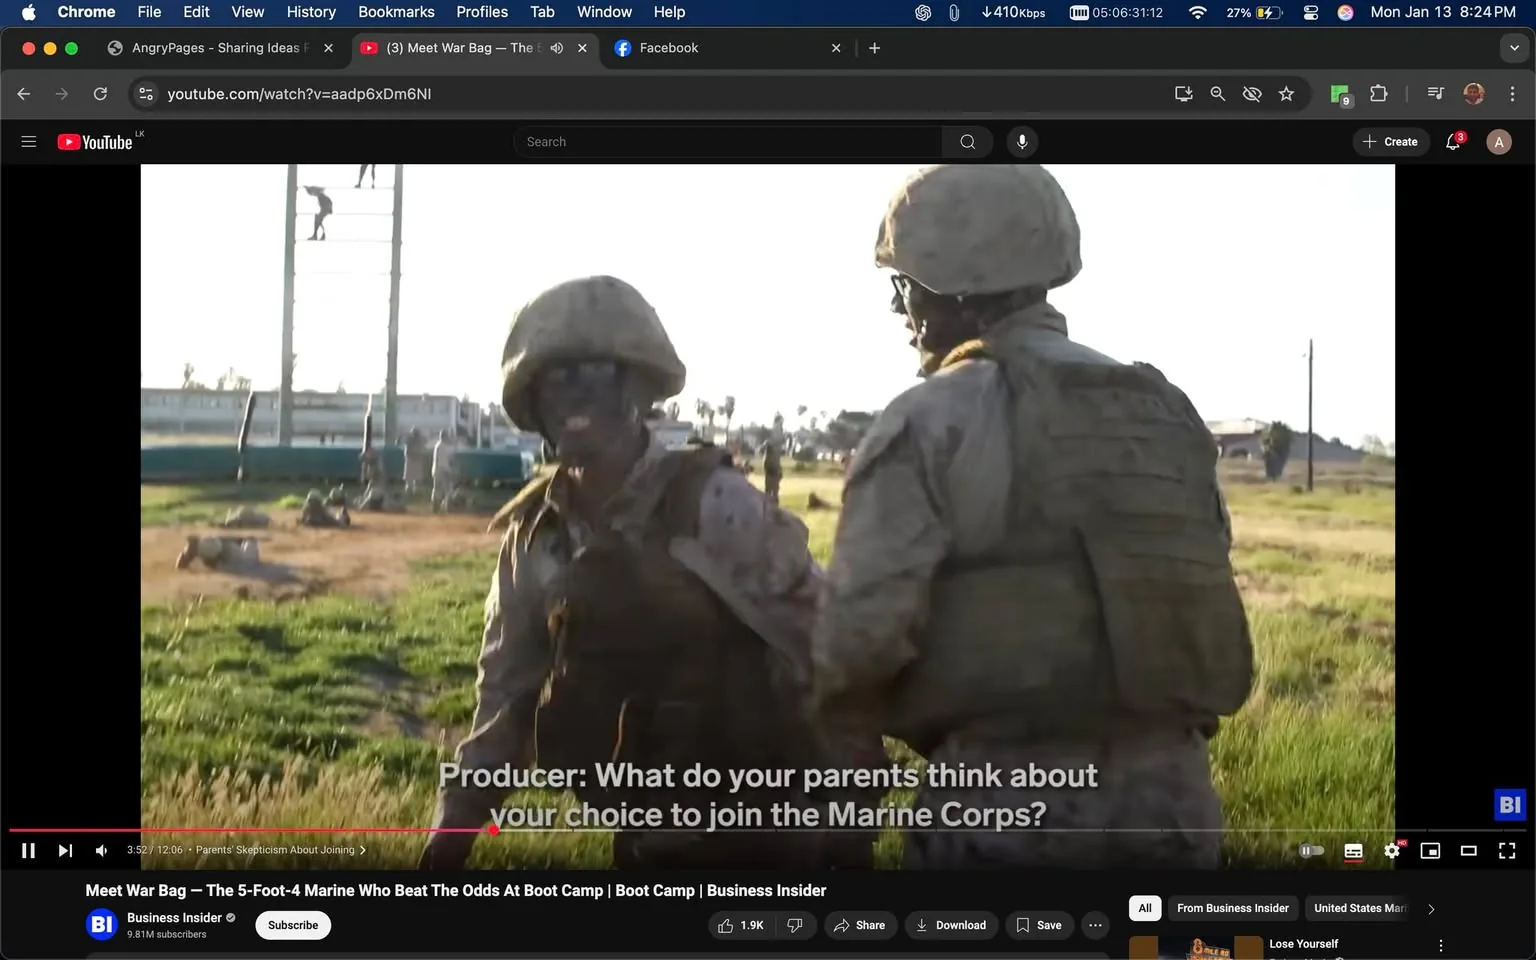Open the Bookmarks menu in the menu bar
This screenshot has height=960, width=1536.
click(396, 11)
